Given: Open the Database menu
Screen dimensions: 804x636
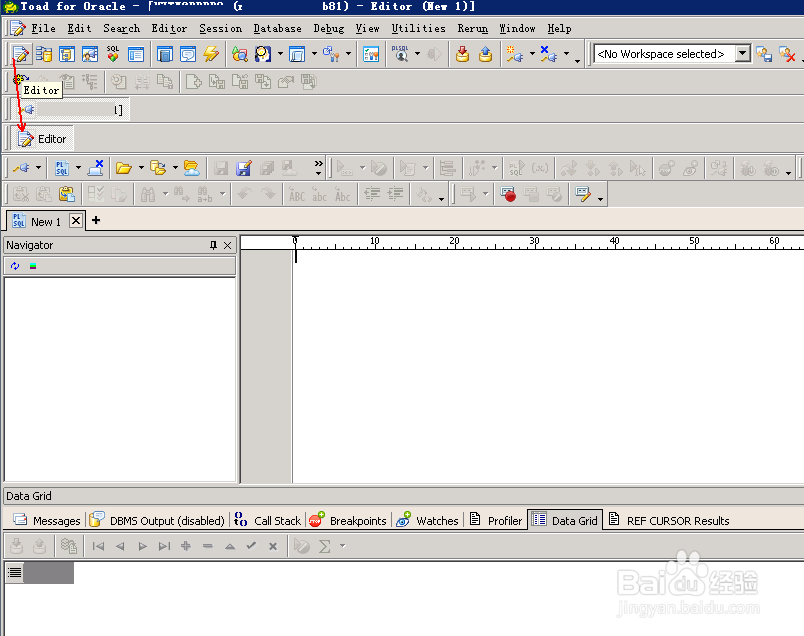Looking at the screenshot, I should coord(277,29).
